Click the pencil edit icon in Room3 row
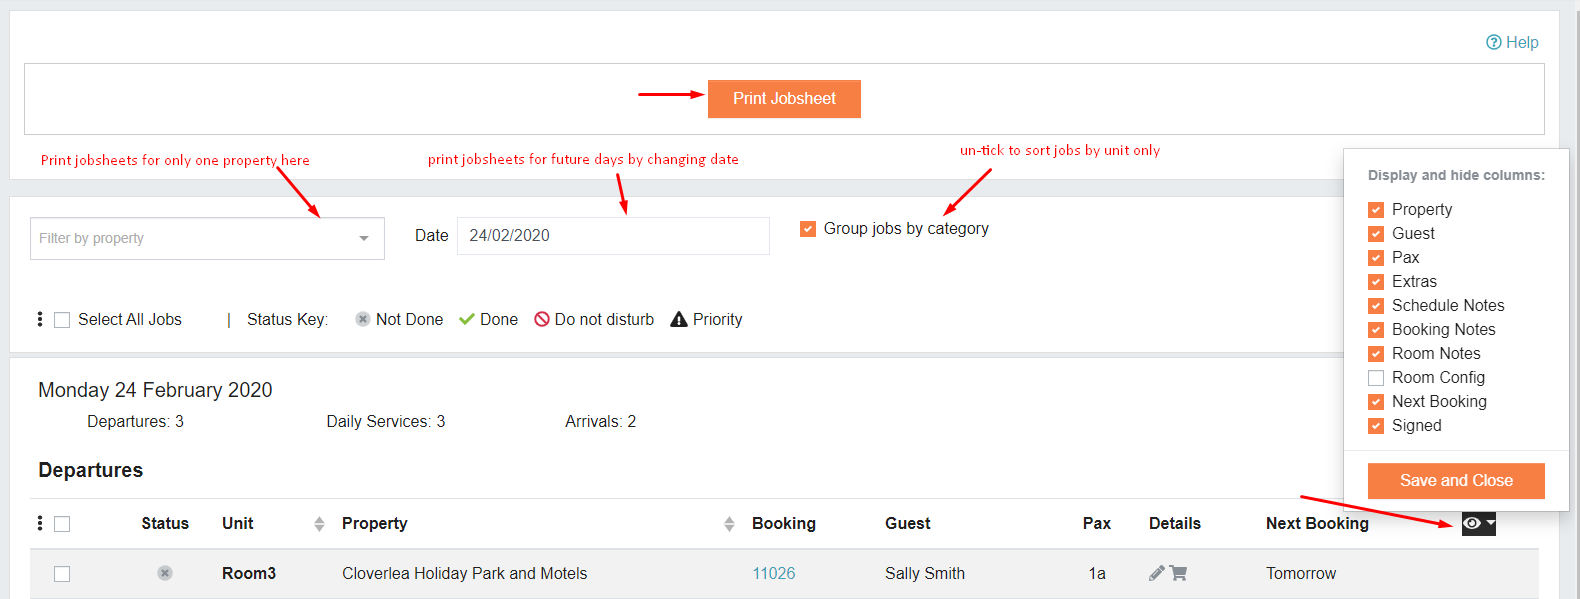Screen dimensions: 1580x599 tap(1157, 573)
